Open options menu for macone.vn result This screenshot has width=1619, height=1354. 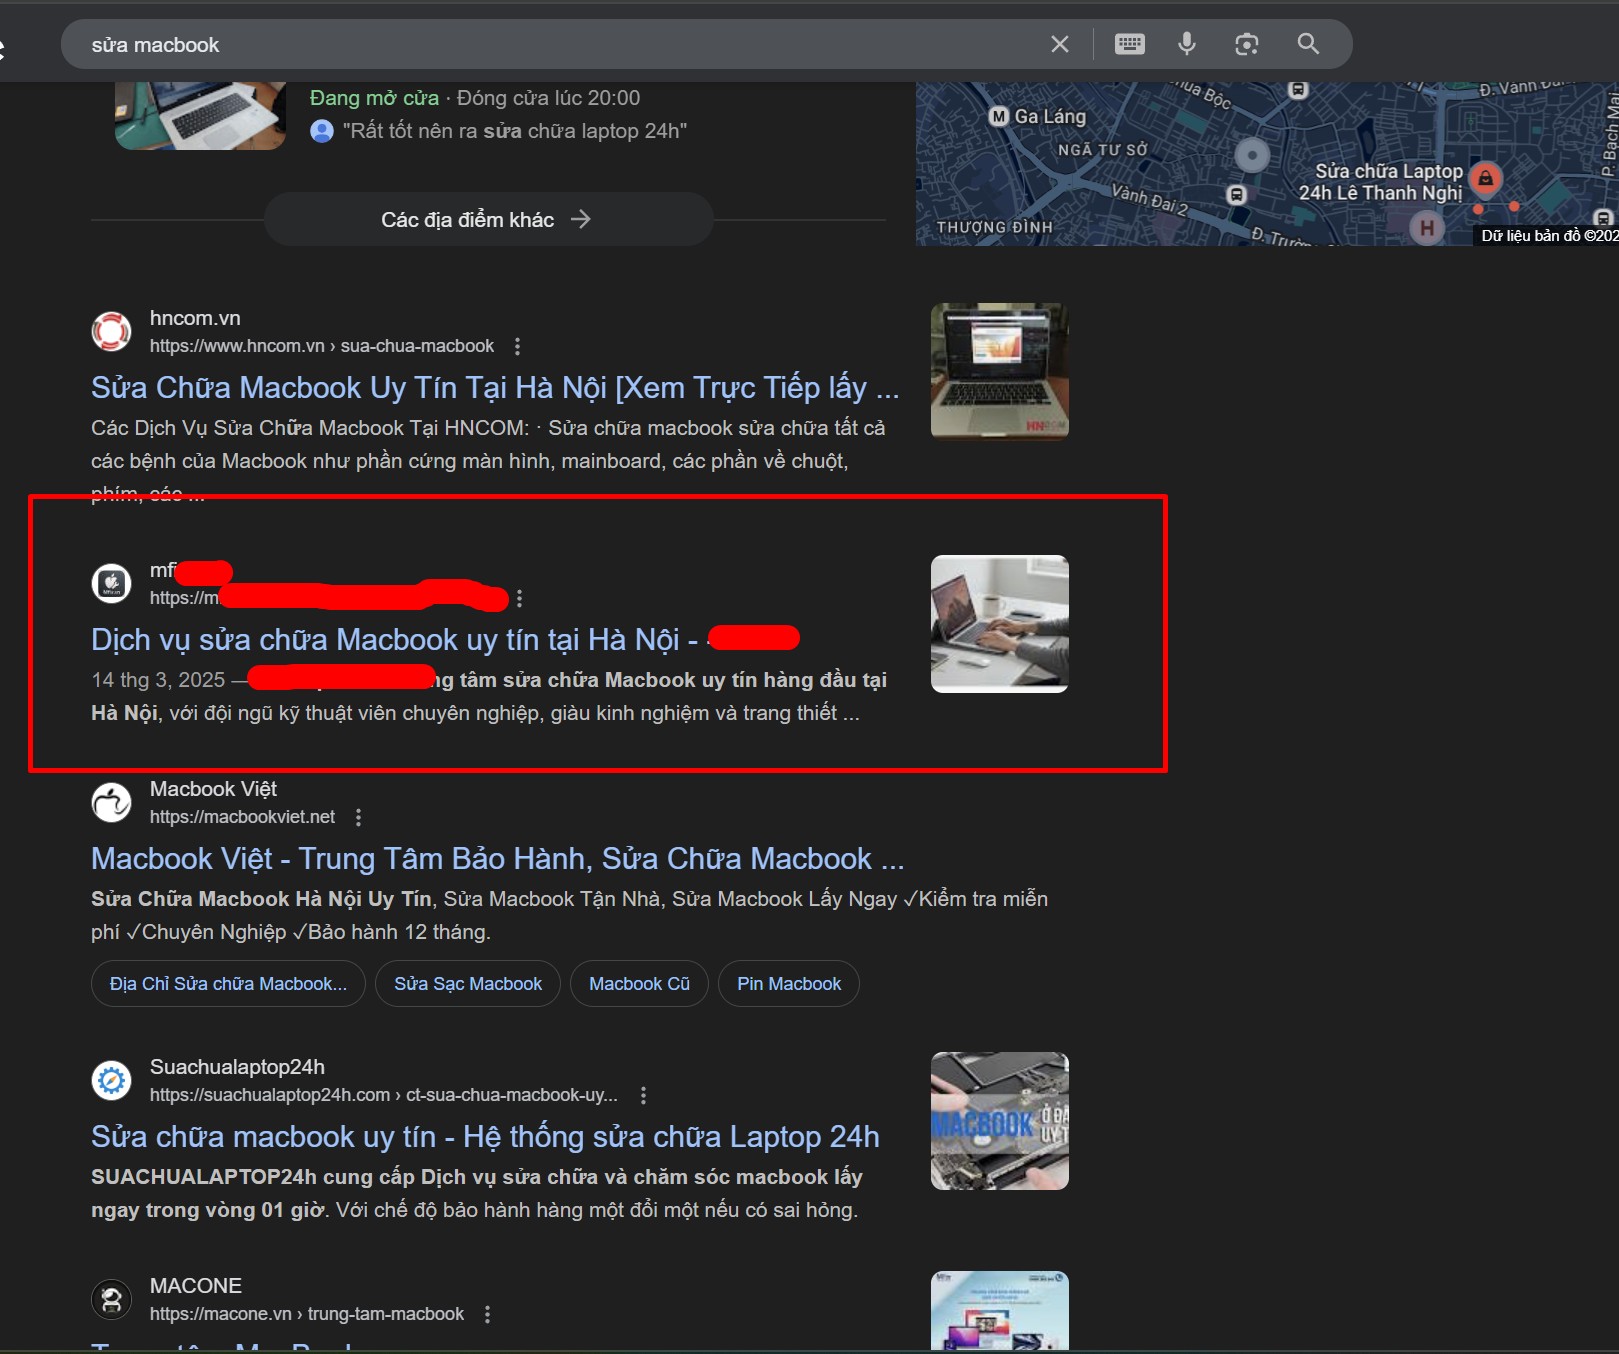point(487,1314)
